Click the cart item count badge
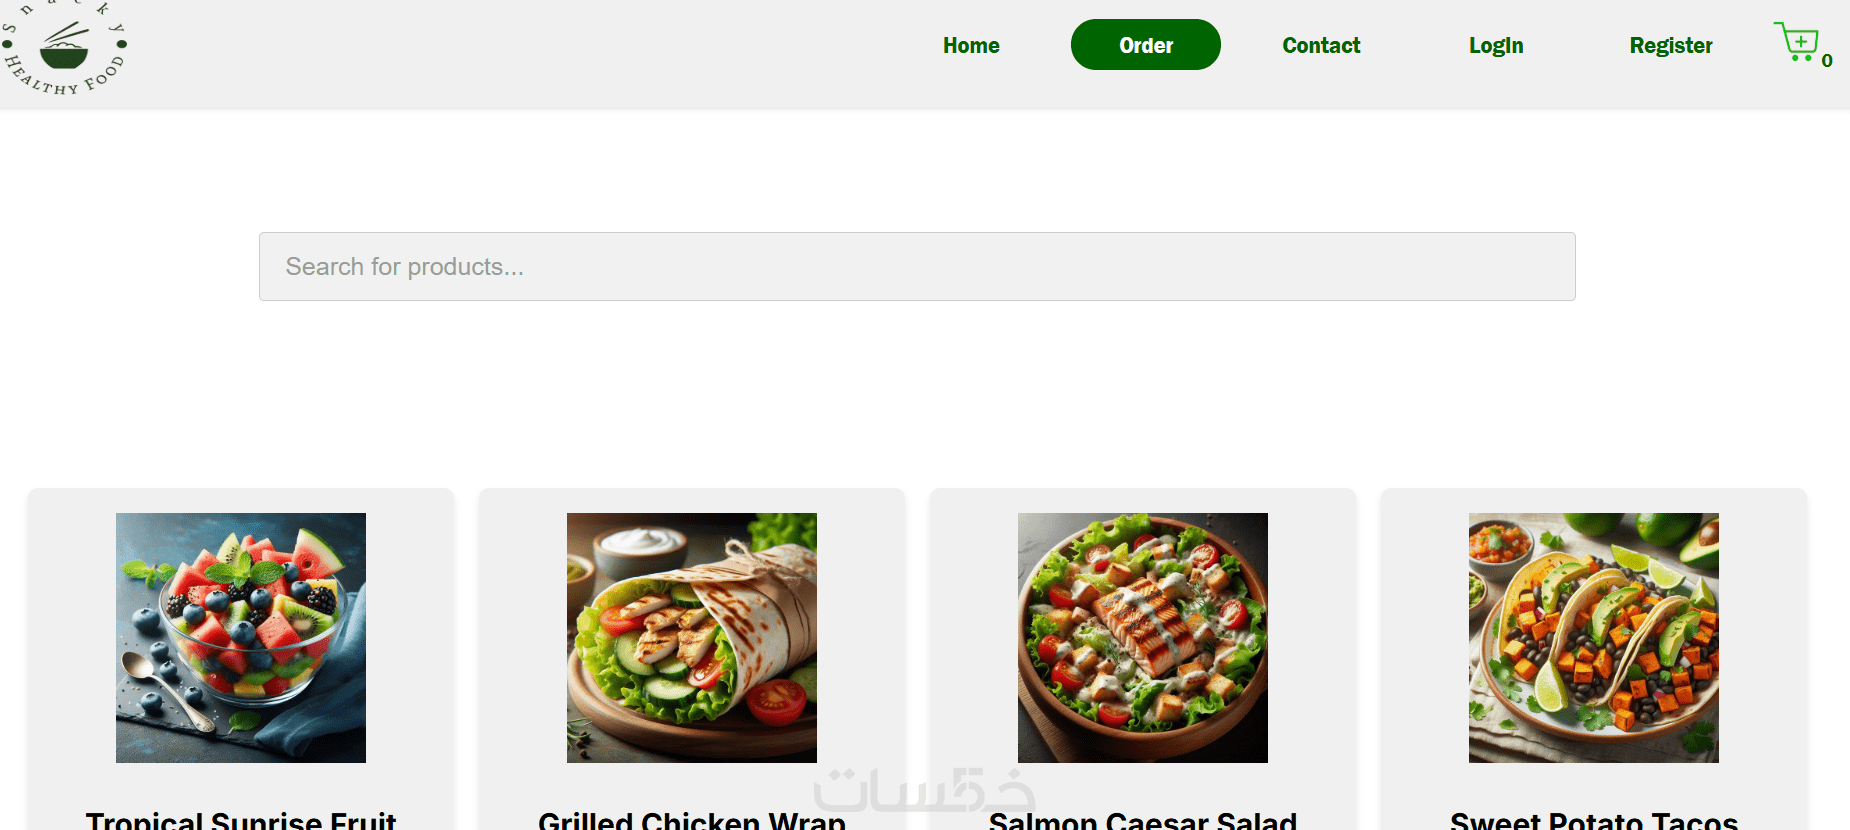This screenshot has width=1850, height=830. 1827,61
